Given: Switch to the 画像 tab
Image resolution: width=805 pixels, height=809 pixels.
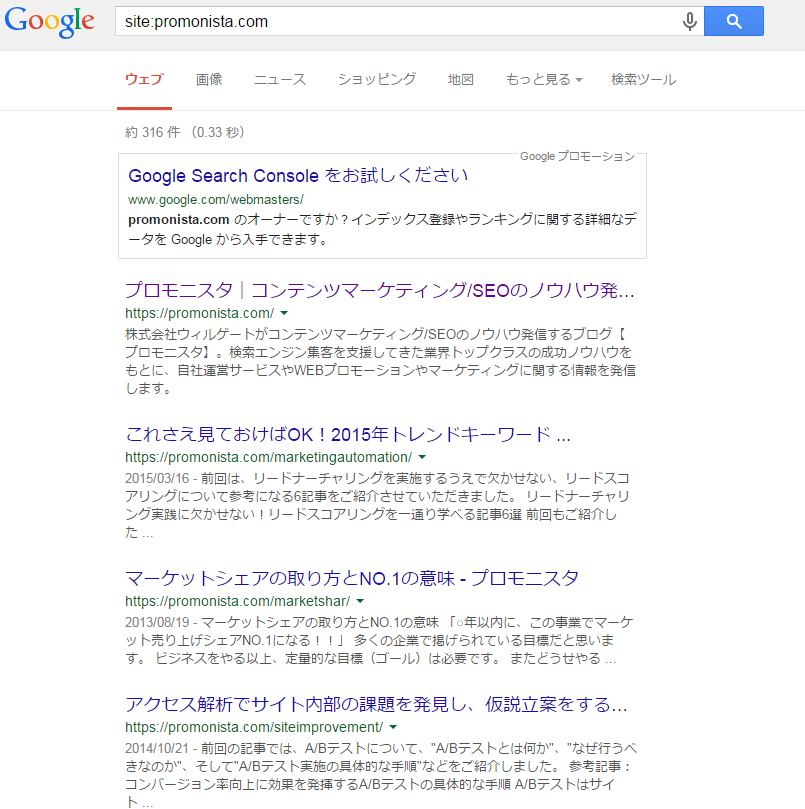Looking at the screenshot, I should coord(209,80).
